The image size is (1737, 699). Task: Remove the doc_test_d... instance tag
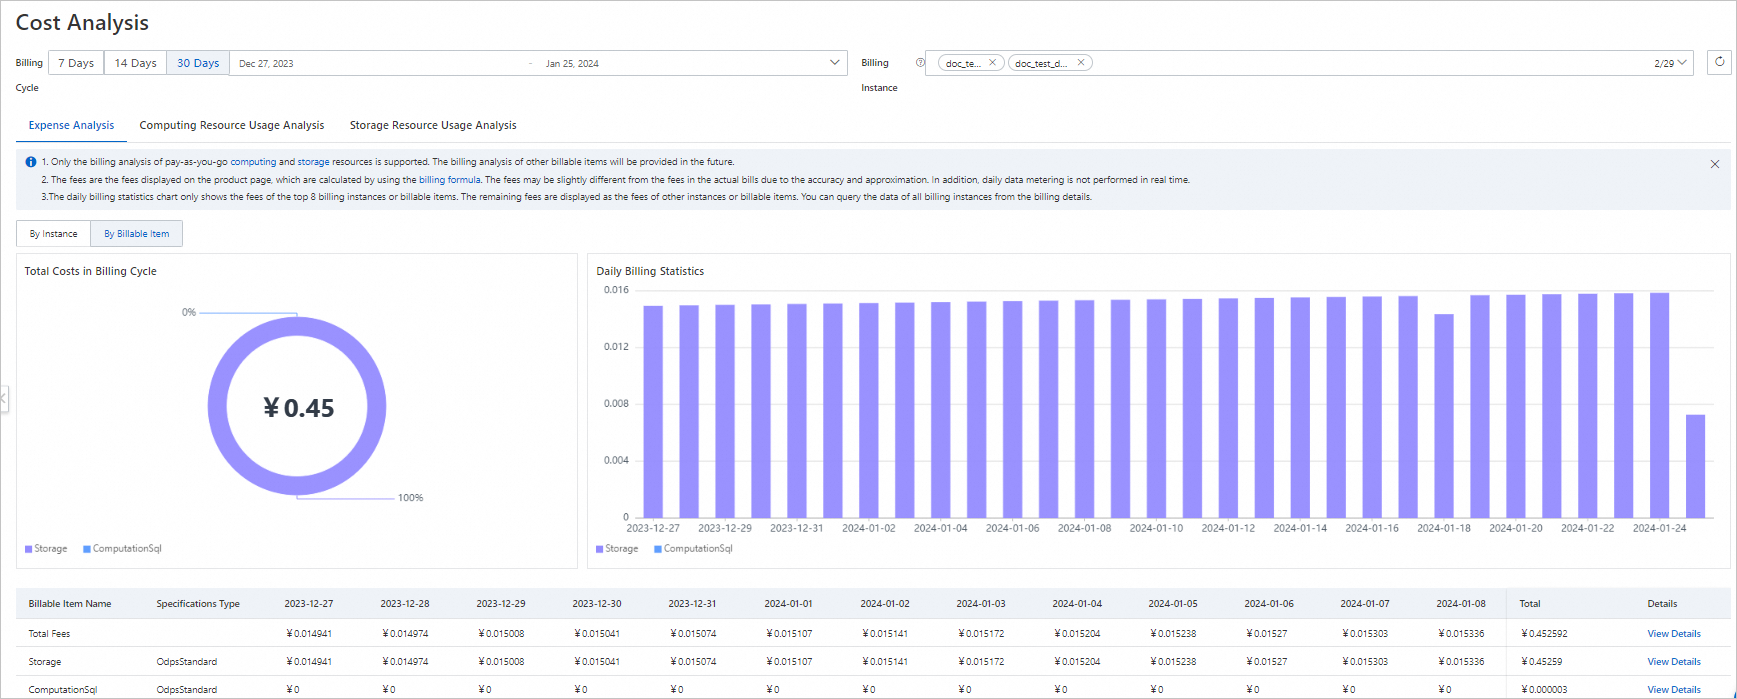(x=1080, y=63)
